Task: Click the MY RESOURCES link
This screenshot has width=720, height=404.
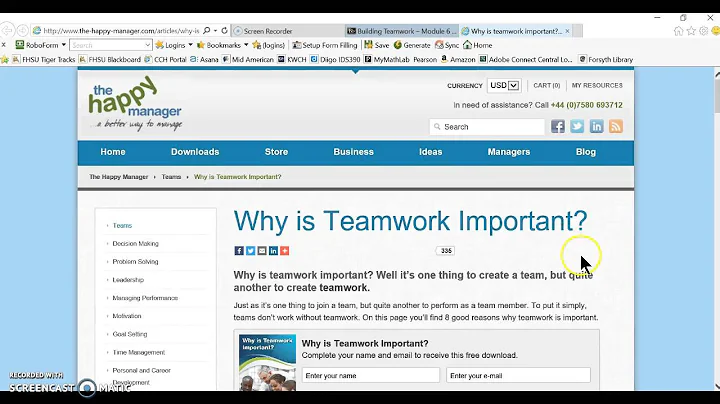Action: pos(597,85)
